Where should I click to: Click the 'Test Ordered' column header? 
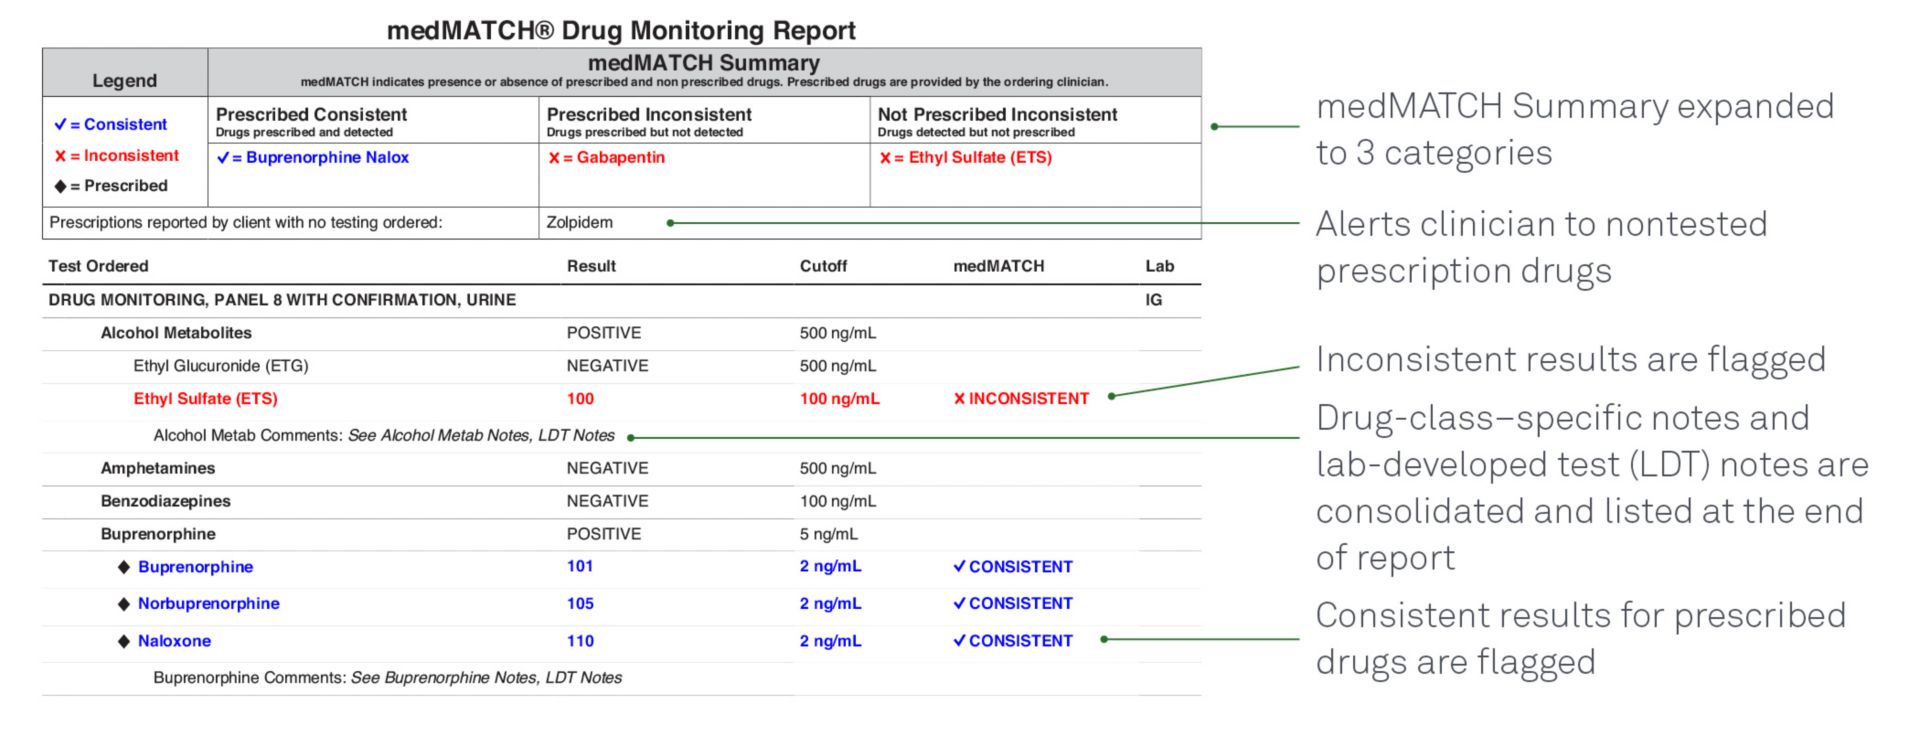[98, 266]
